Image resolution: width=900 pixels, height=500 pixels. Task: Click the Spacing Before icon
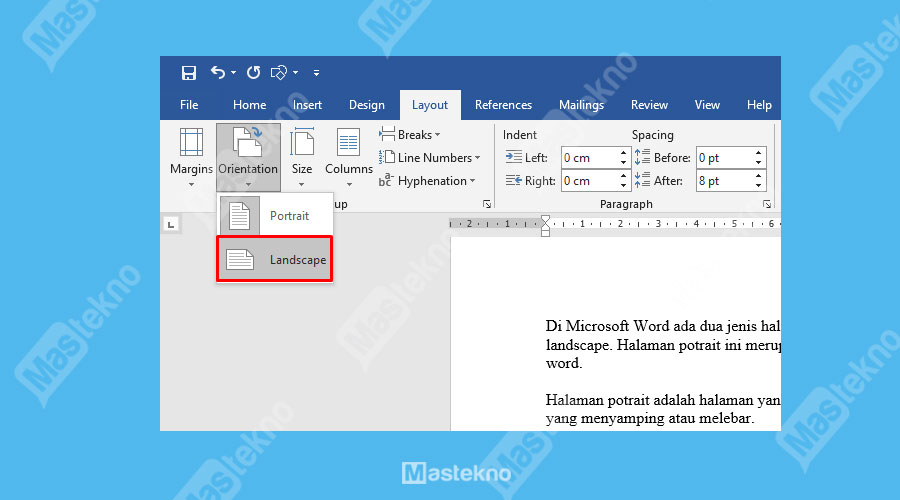coord(642,157)
